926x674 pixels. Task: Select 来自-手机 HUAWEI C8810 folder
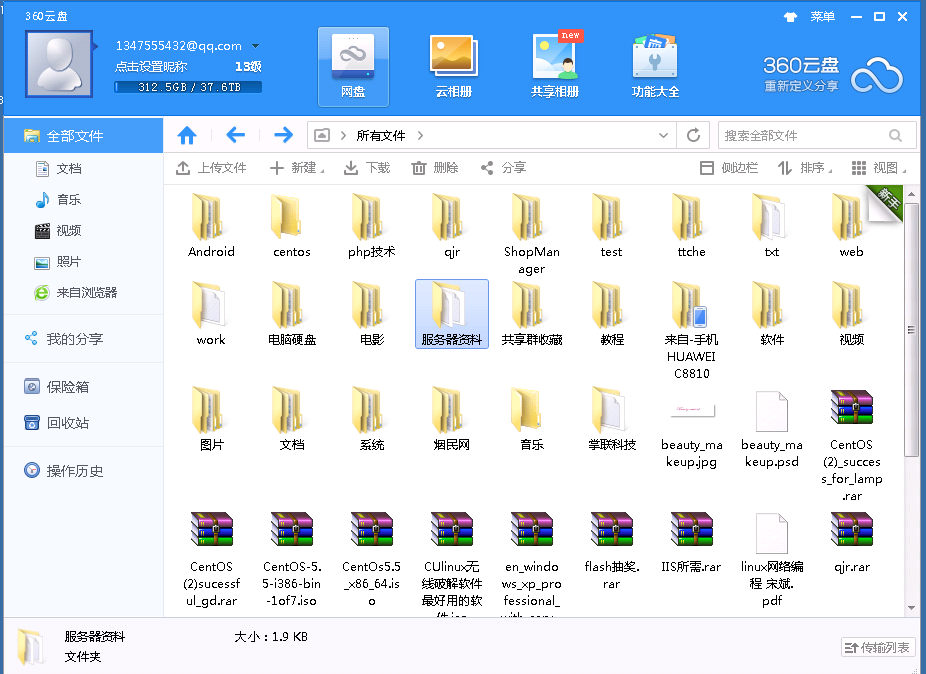tap(692, 331)
